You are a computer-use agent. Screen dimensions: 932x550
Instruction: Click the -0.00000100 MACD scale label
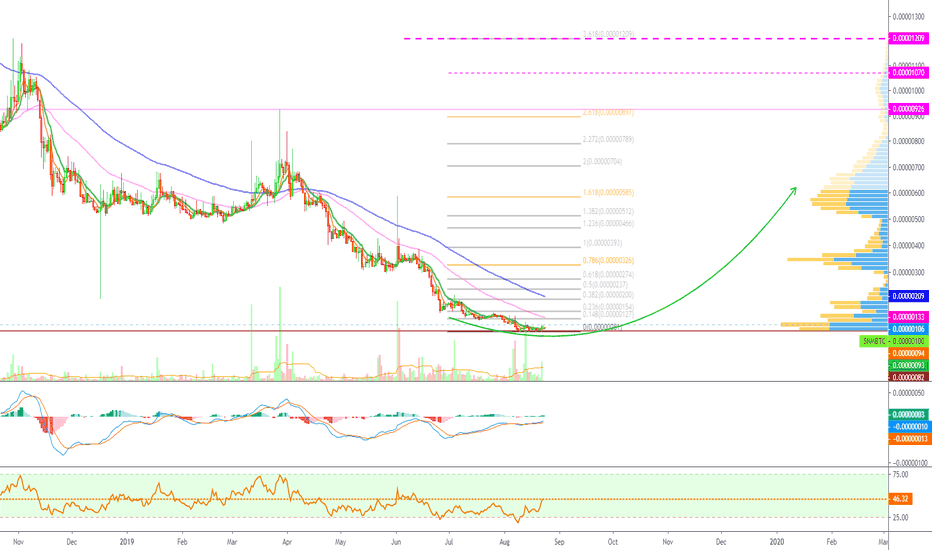(909, 463)
